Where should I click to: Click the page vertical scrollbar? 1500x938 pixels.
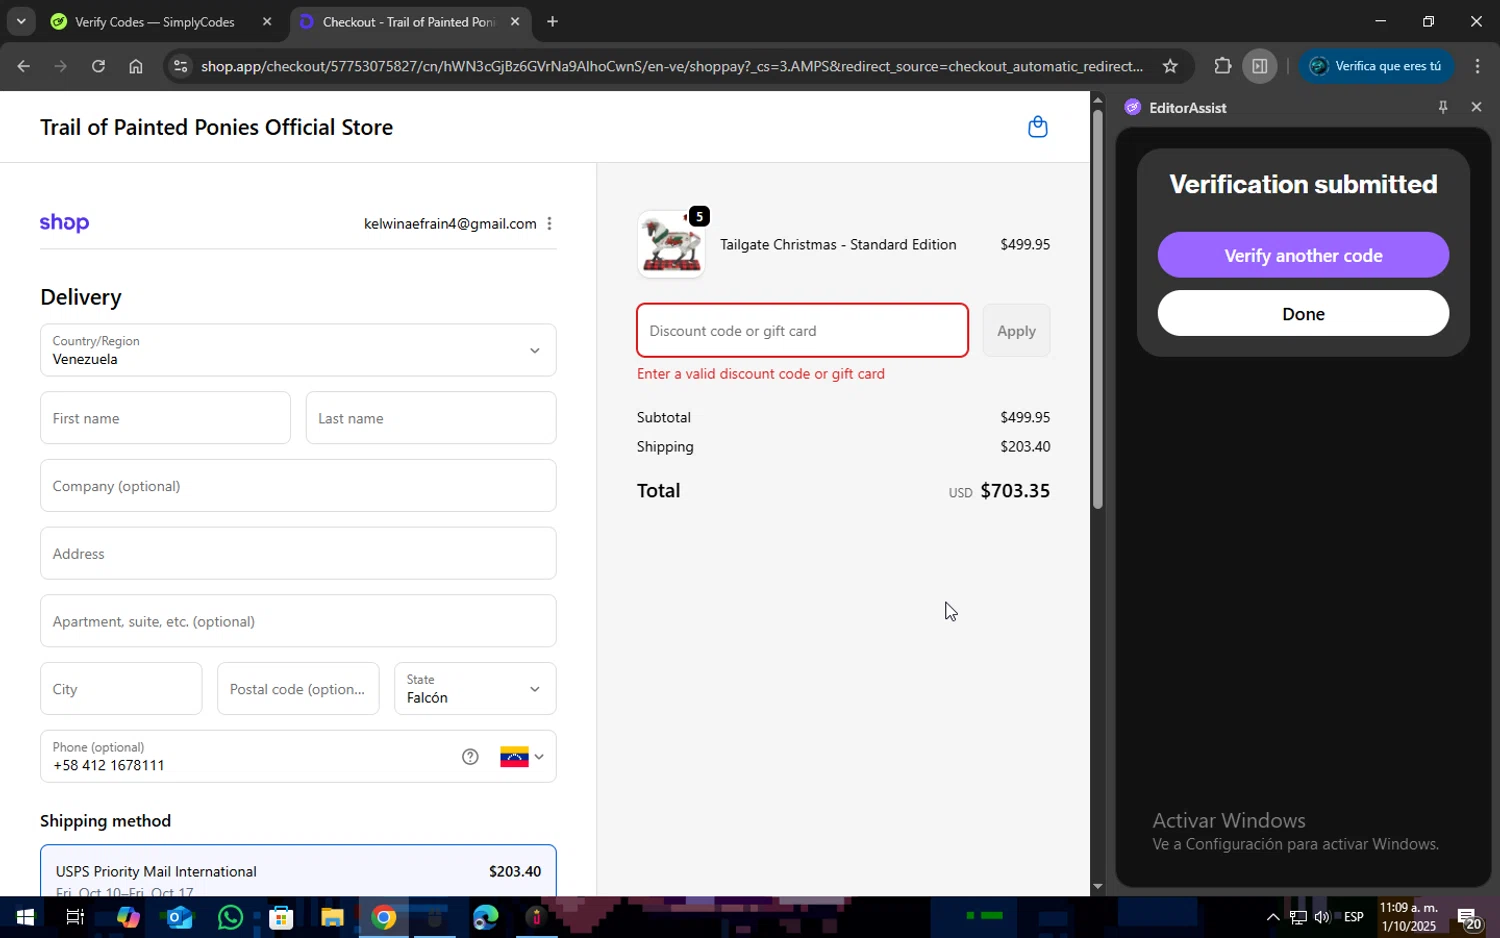coord(1097,310)
